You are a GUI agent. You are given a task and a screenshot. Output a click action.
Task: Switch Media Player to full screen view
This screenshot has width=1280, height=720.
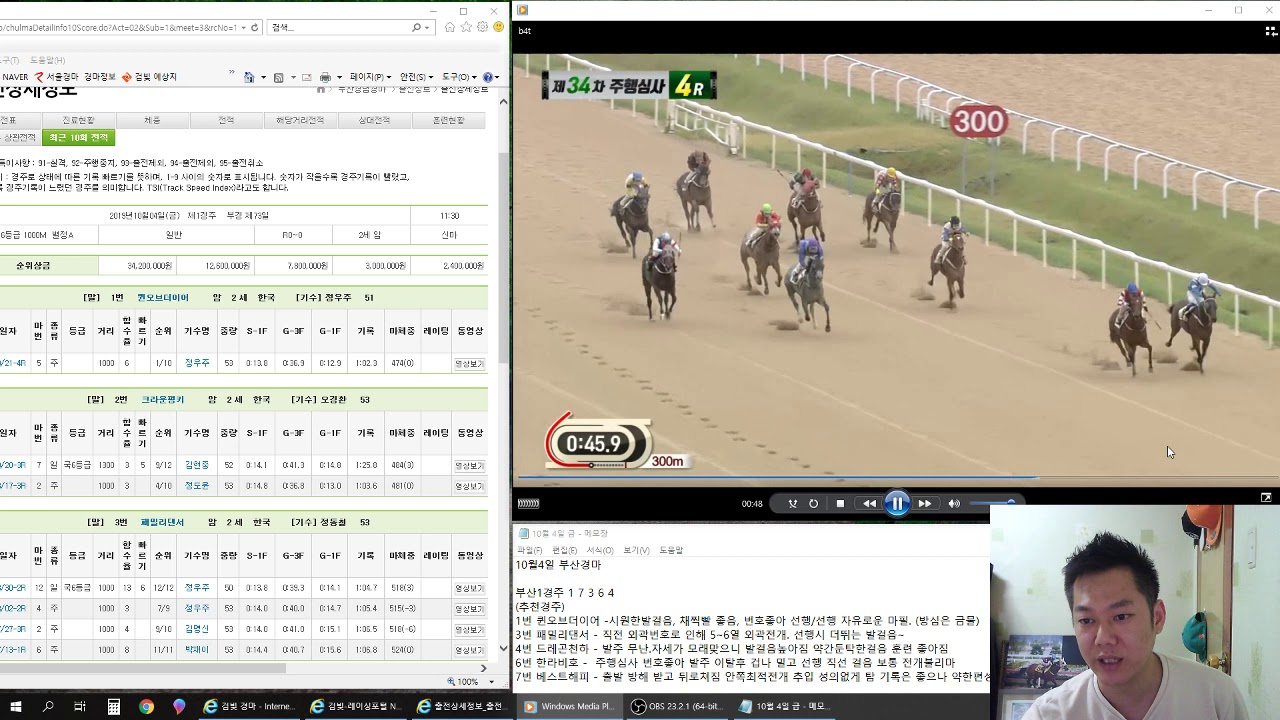pos(1266,497)
